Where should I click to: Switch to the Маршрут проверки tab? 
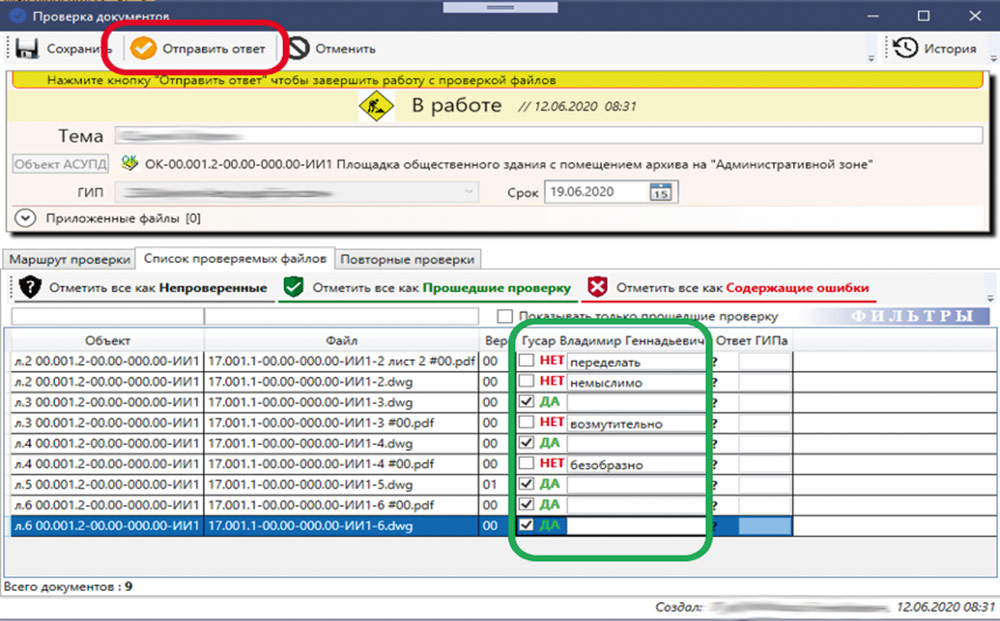click(x=69, y=259)
